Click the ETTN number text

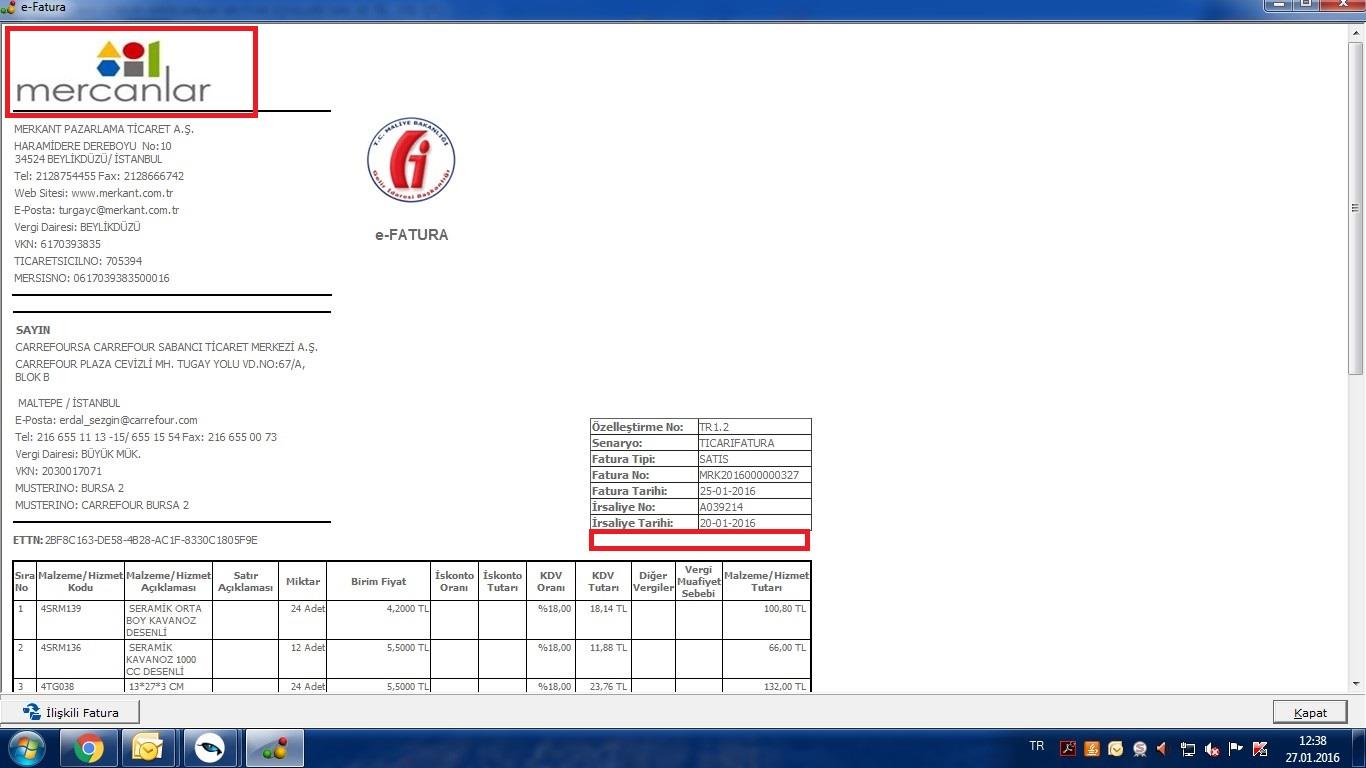tap(151, 540)
